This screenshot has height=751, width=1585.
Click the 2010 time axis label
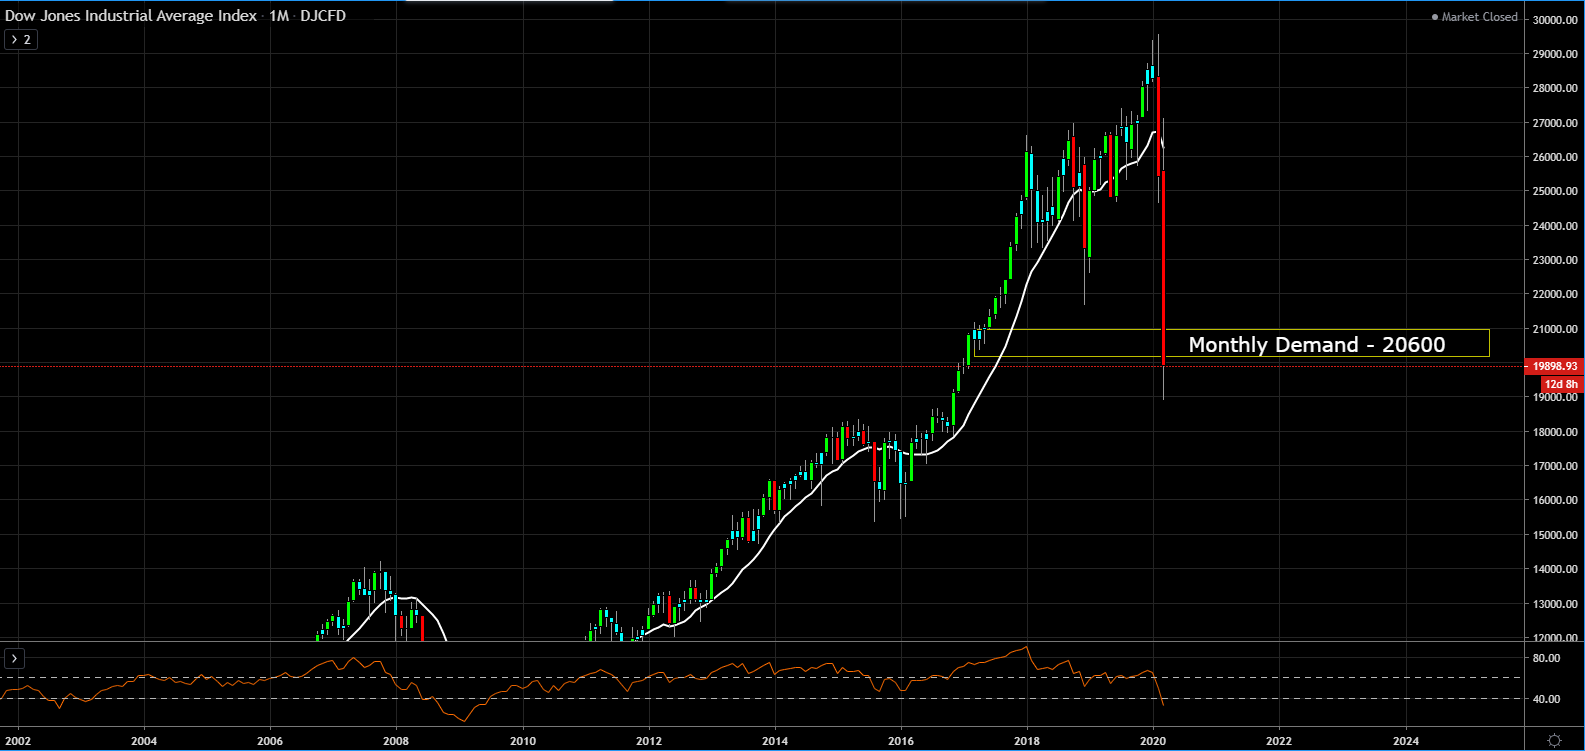click(x=523, y=741)
